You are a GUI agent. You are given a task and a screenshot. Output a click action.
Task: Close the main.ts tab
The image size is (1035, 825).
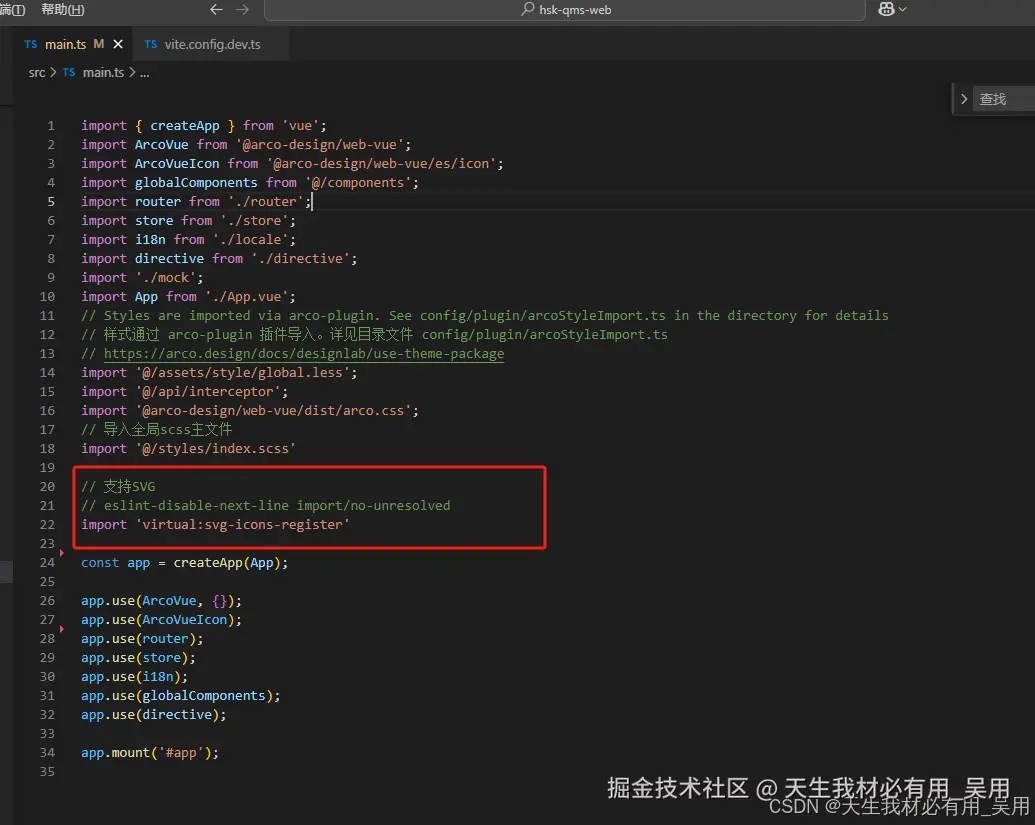(x=117, y=44)
